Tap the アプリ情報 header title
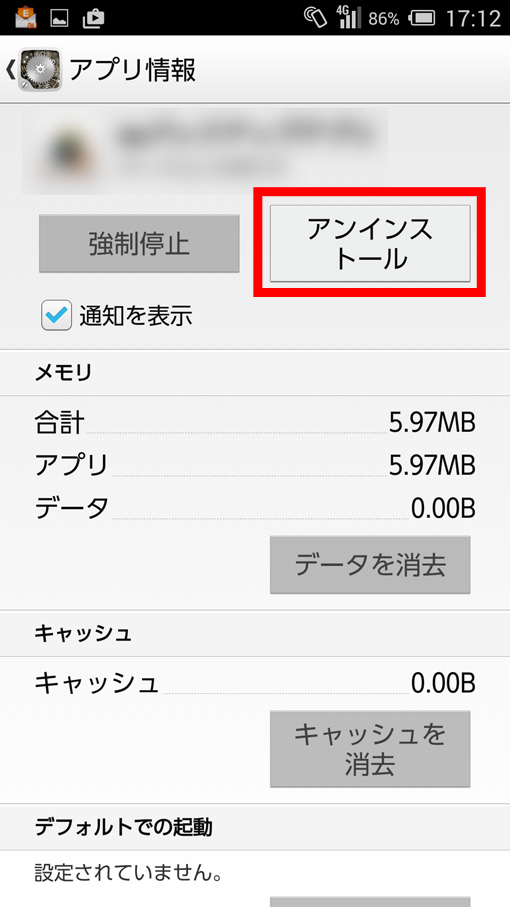This screenshot has height=907, width=510. click(x=132, y=69)
